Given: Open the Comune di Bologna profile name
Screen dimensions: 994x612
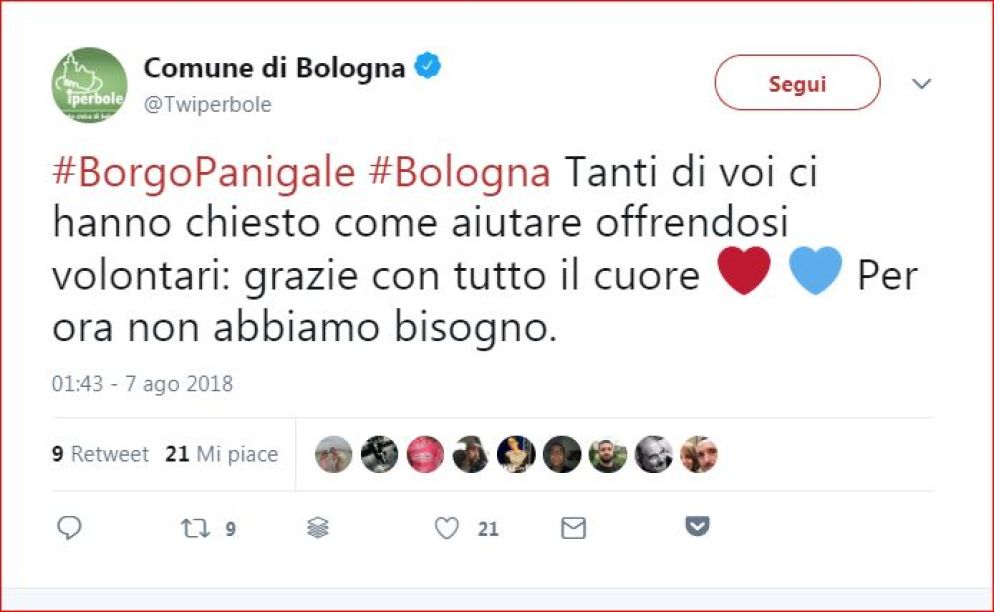Looking at the screenshot, I should 274,68.
